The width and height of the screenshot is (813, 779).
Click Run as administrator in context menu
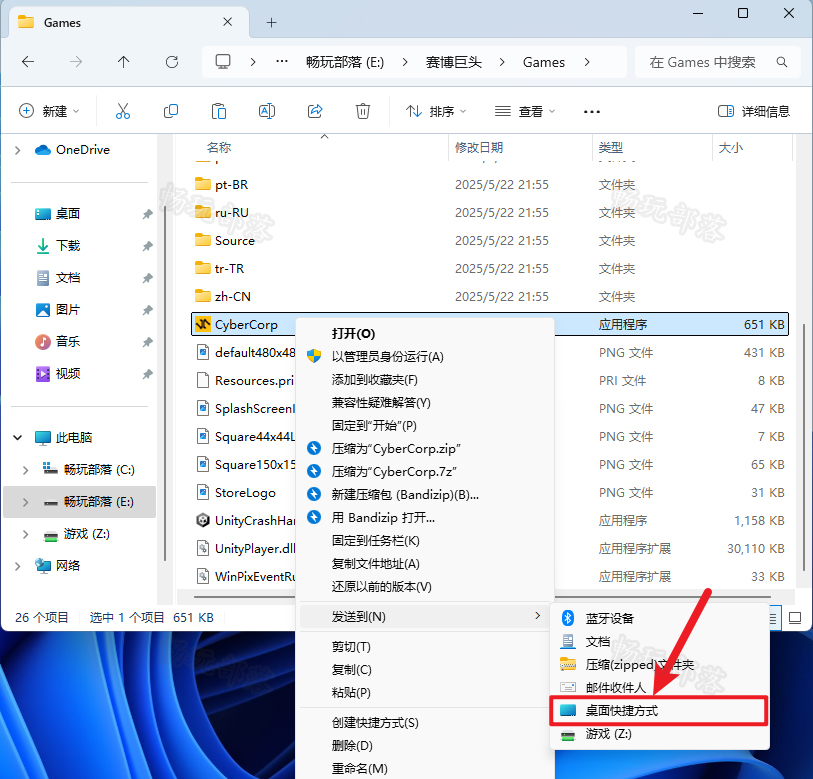tap(425, 356)
